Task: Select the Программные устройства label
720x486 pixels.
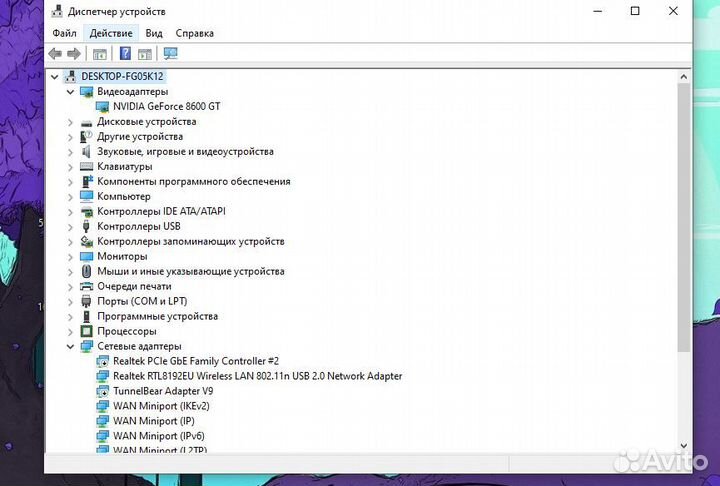Action: (158, 316)
